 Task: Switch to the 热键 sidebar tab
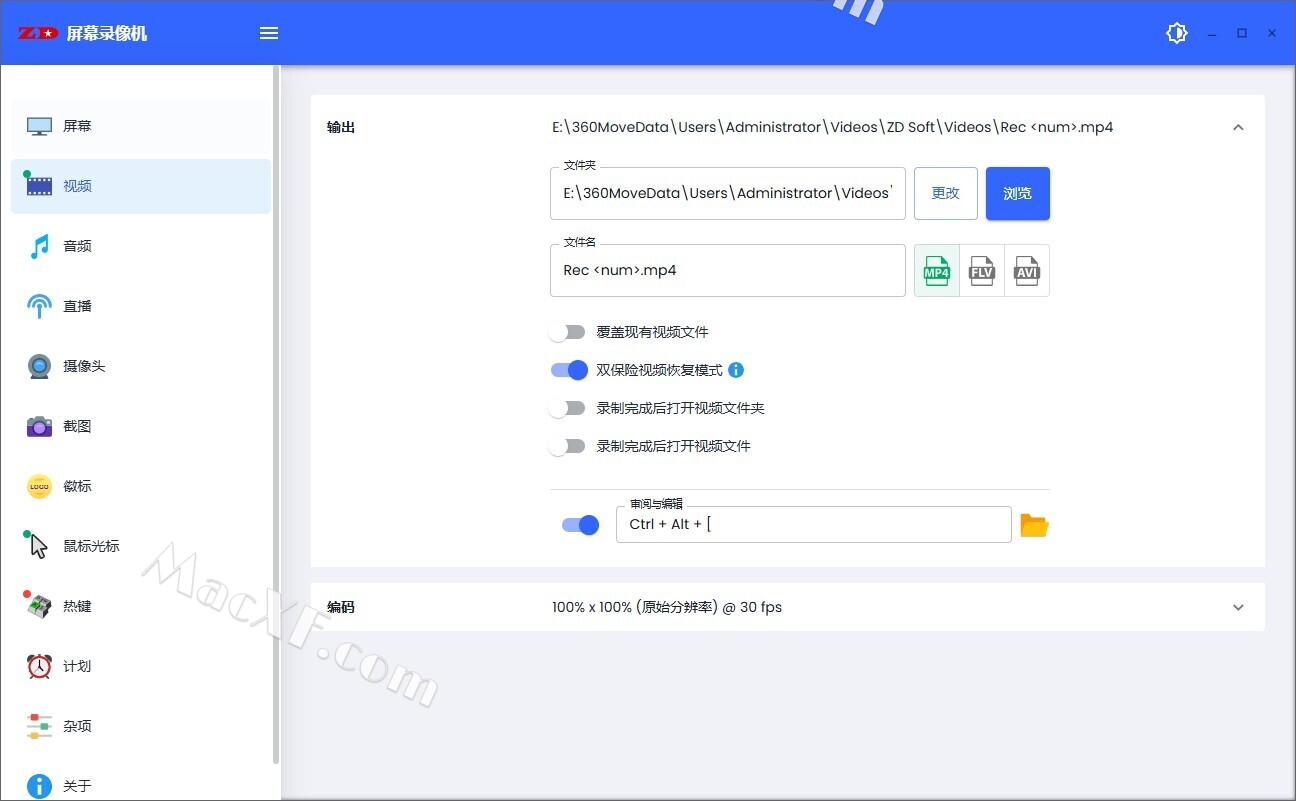(77, 606)
